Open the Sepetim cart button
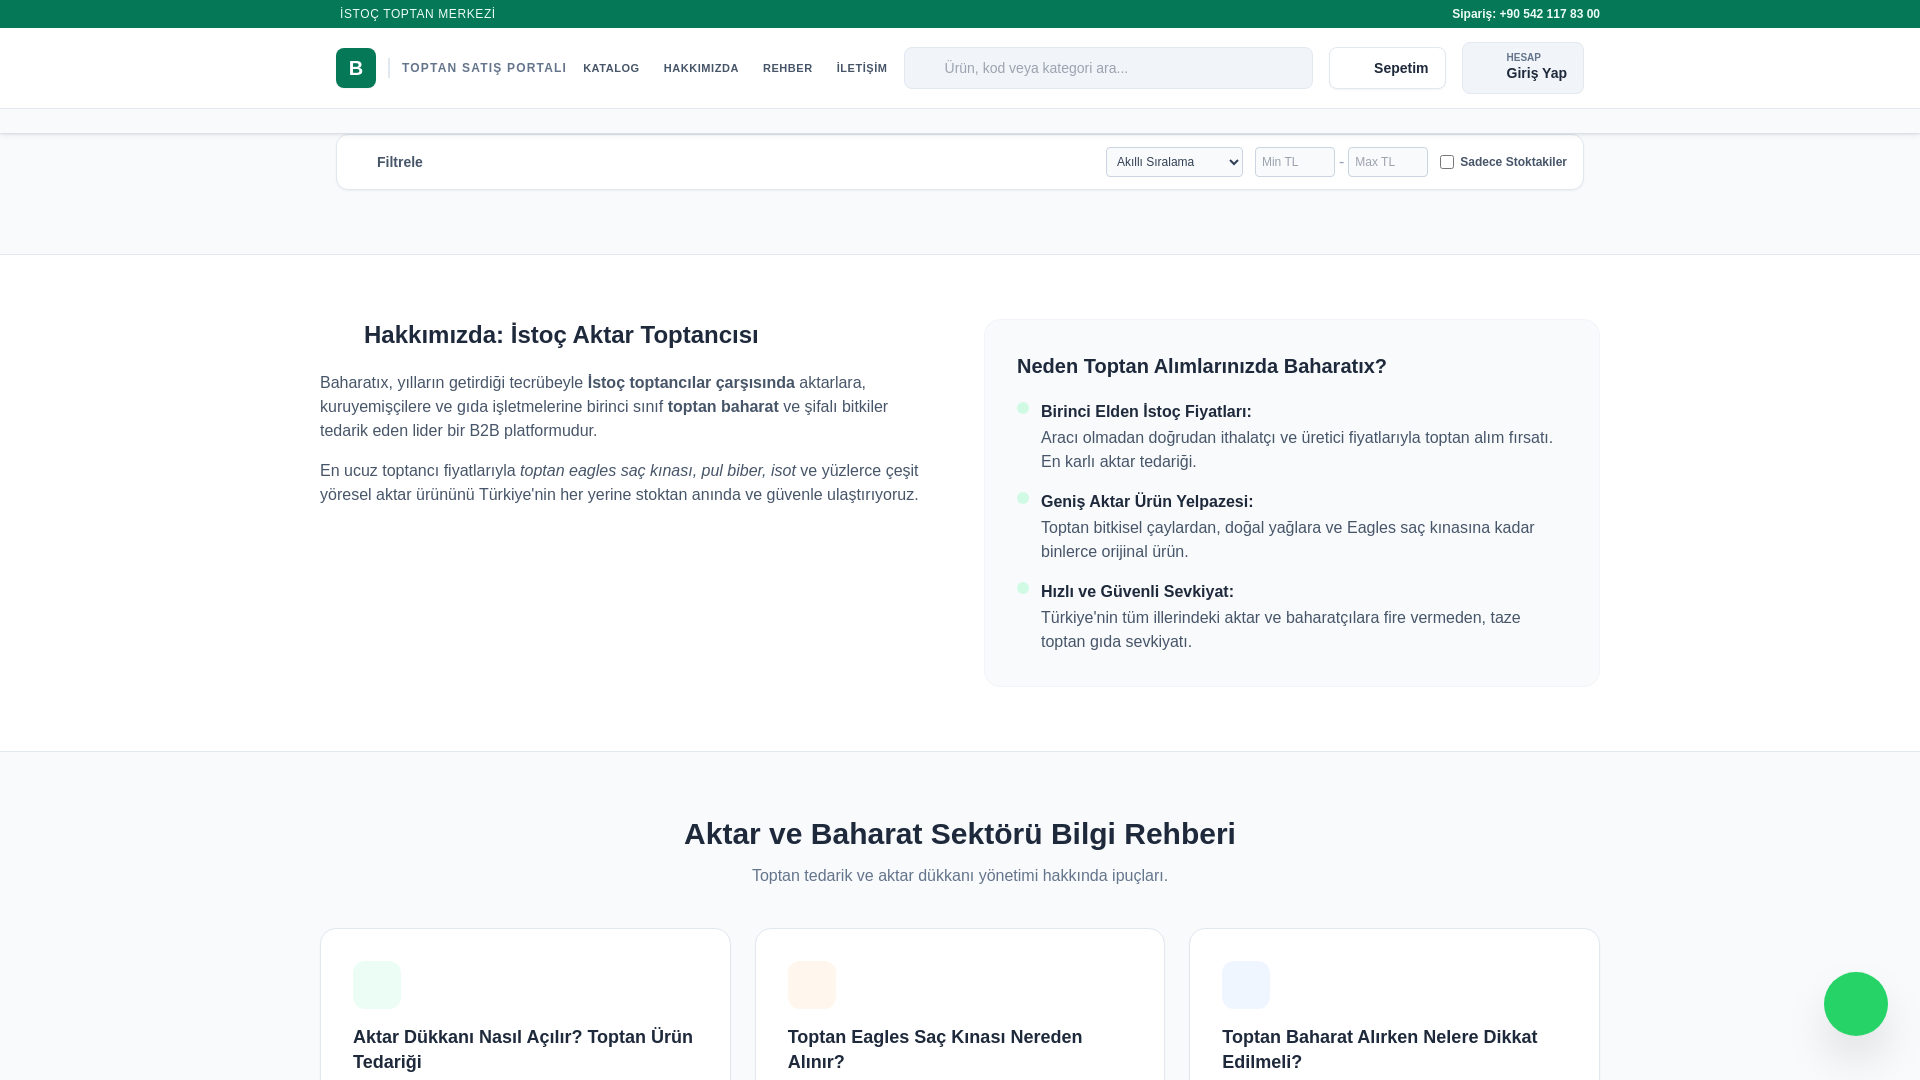 1387,68
